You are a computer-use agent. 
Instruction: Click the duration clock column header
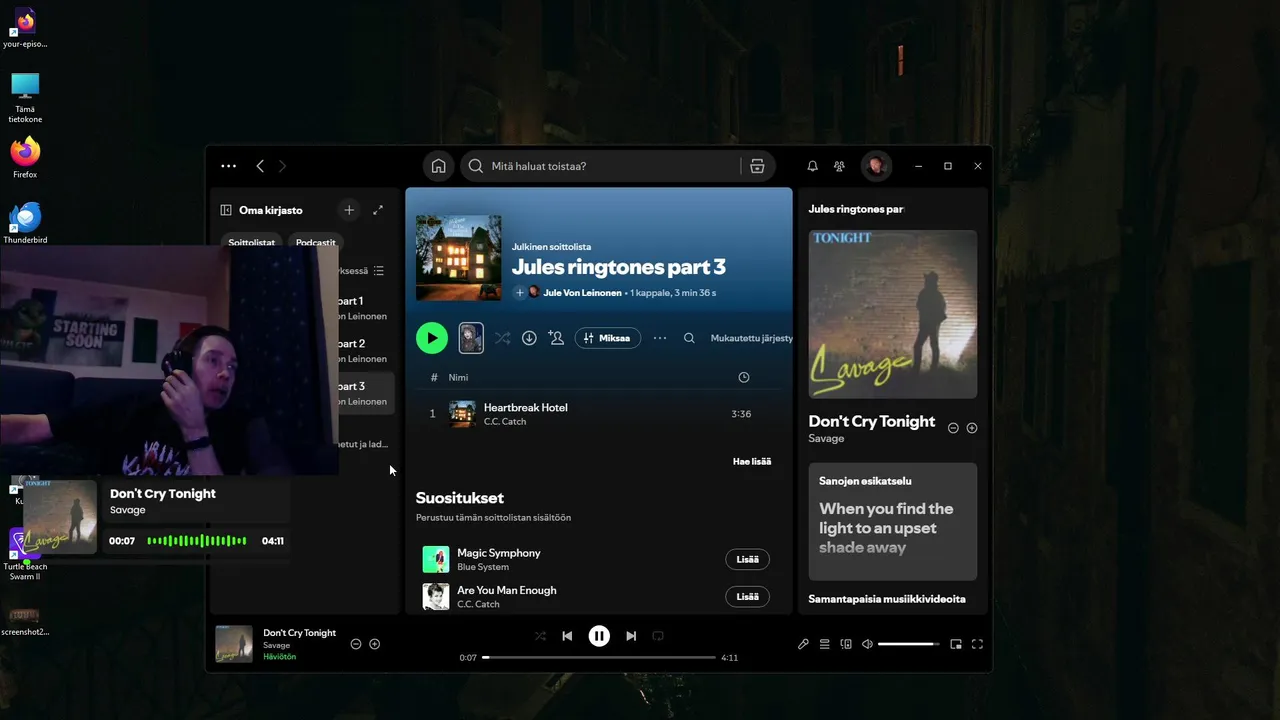[x=743, y=377]
